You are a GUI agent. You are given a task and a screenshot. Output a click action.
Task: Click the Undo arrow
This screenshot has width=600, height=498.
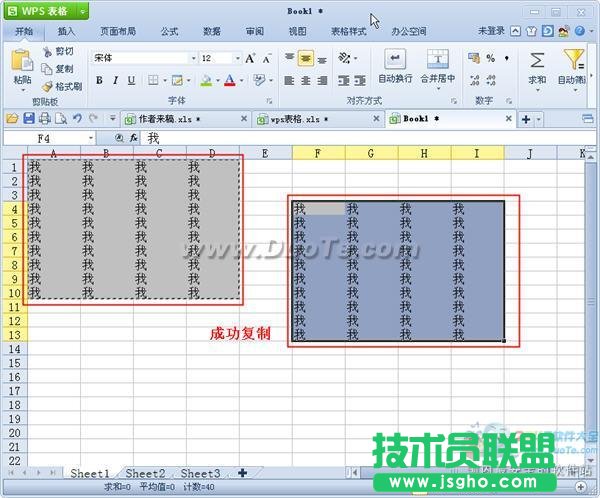coord(77,119)
